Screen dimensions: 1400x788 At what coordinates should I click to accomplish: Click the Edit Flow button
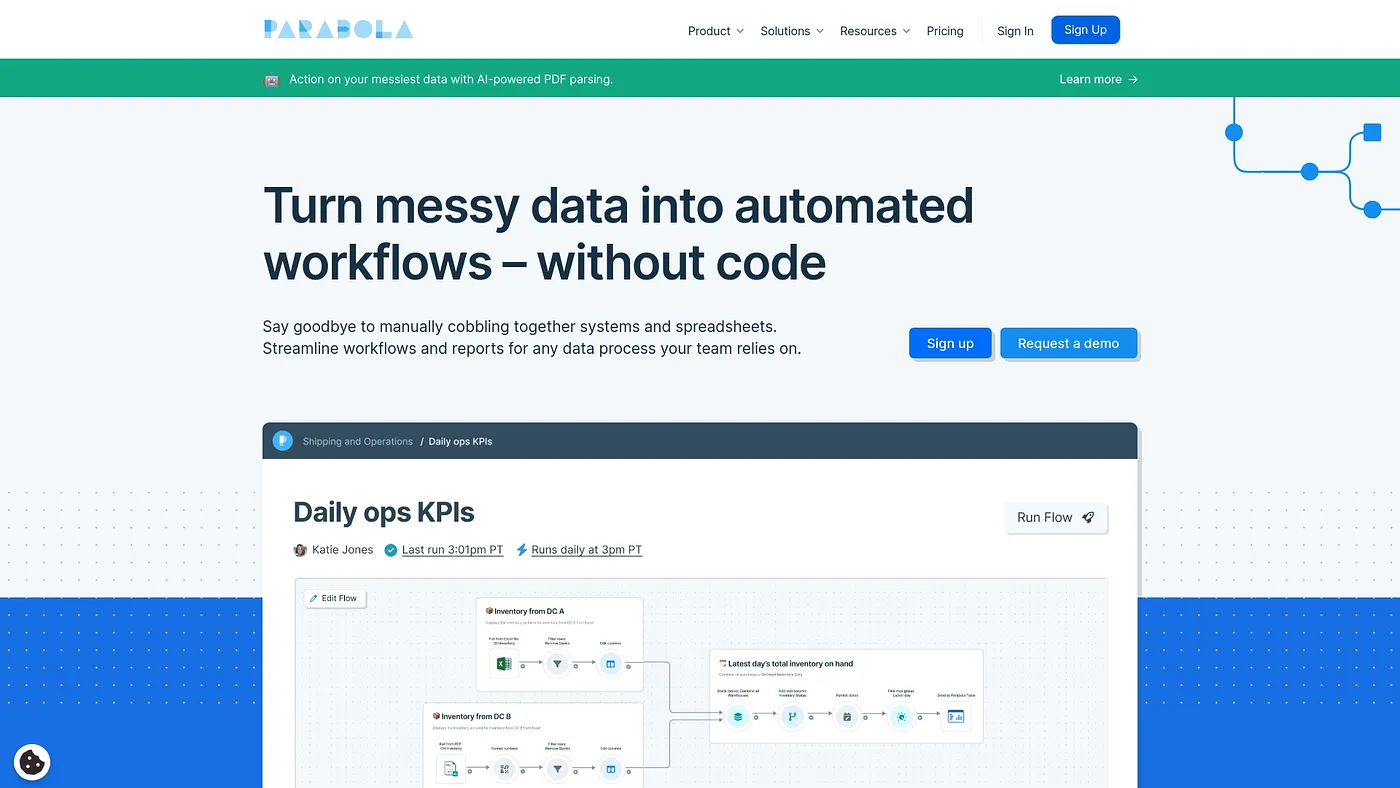coord(335,598)
